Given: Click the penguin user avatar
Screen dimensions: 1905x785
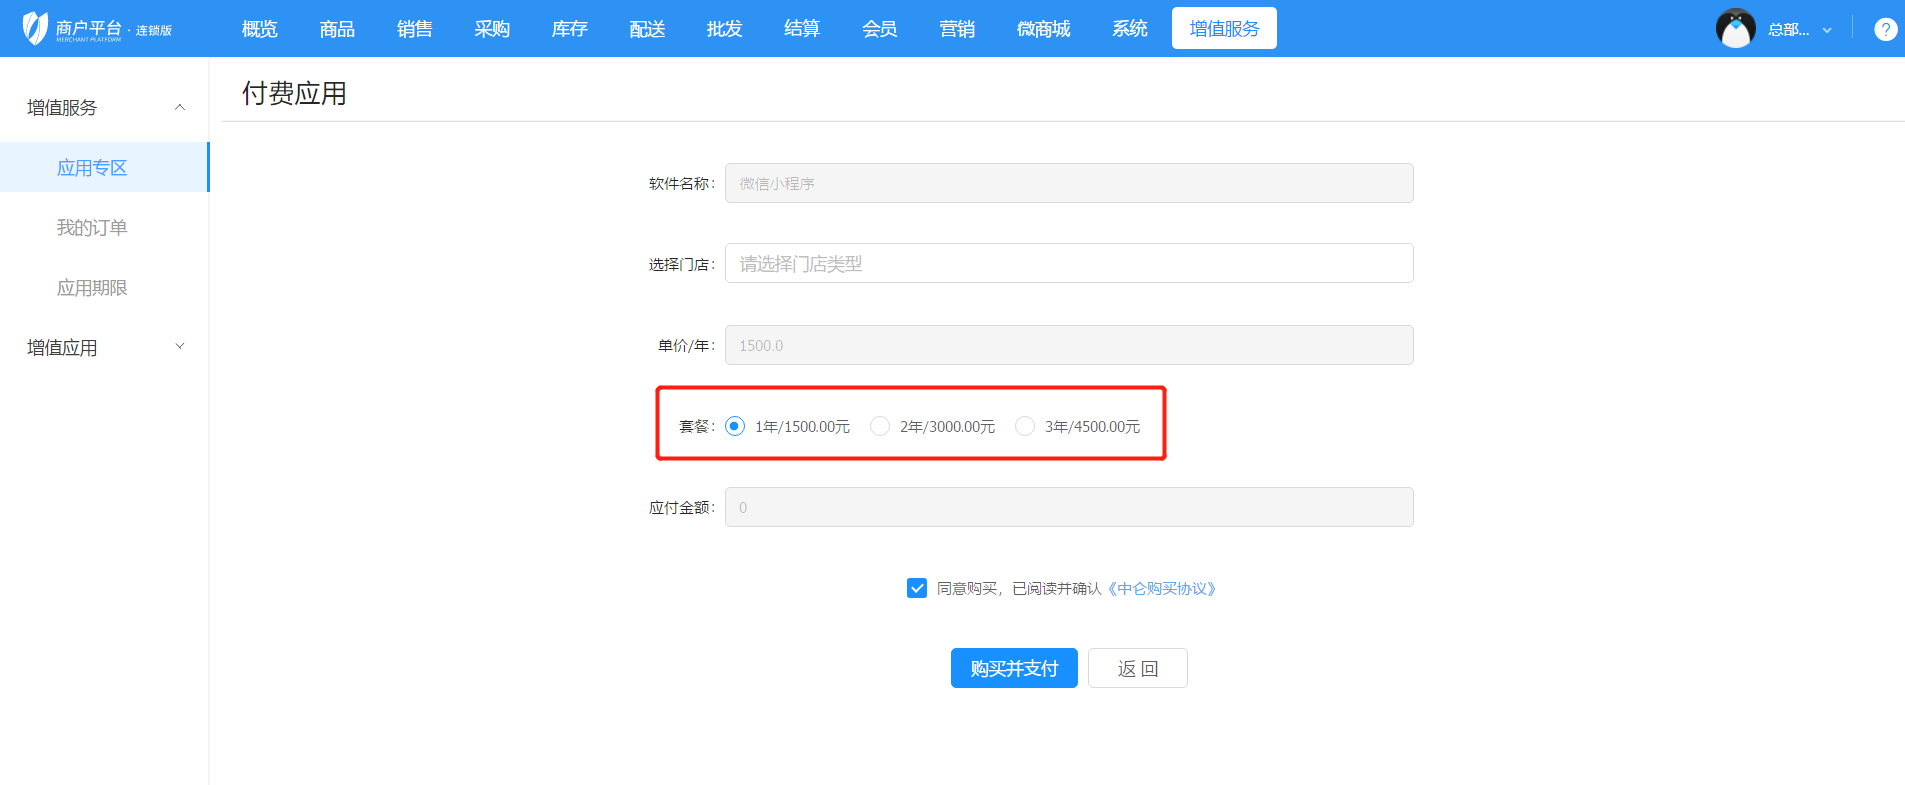Looking at the screenshot, I should click(x=1735, y=29).
